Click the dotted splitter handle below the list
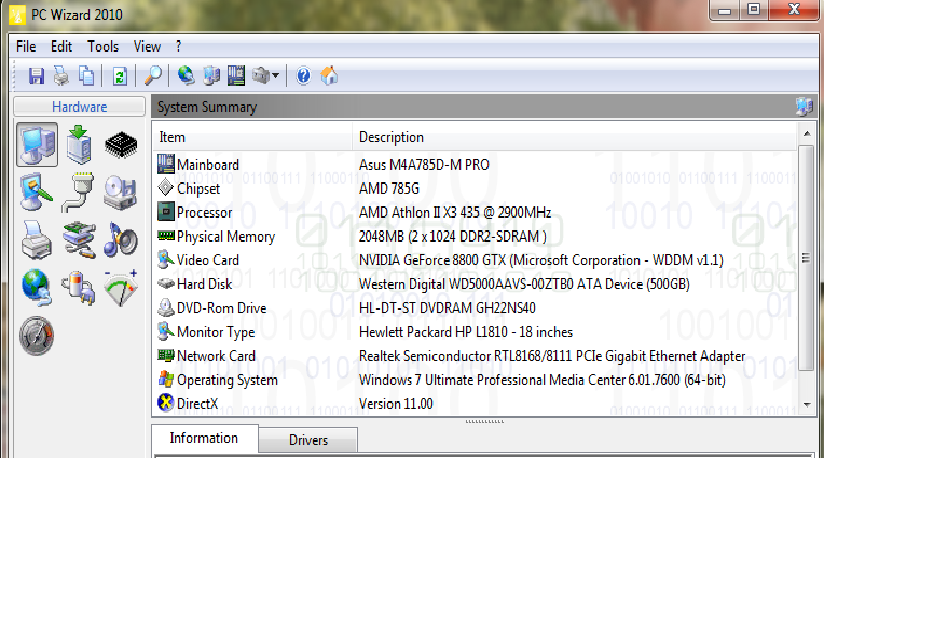This screenshot has height=642, width=925. coord(484,421)
